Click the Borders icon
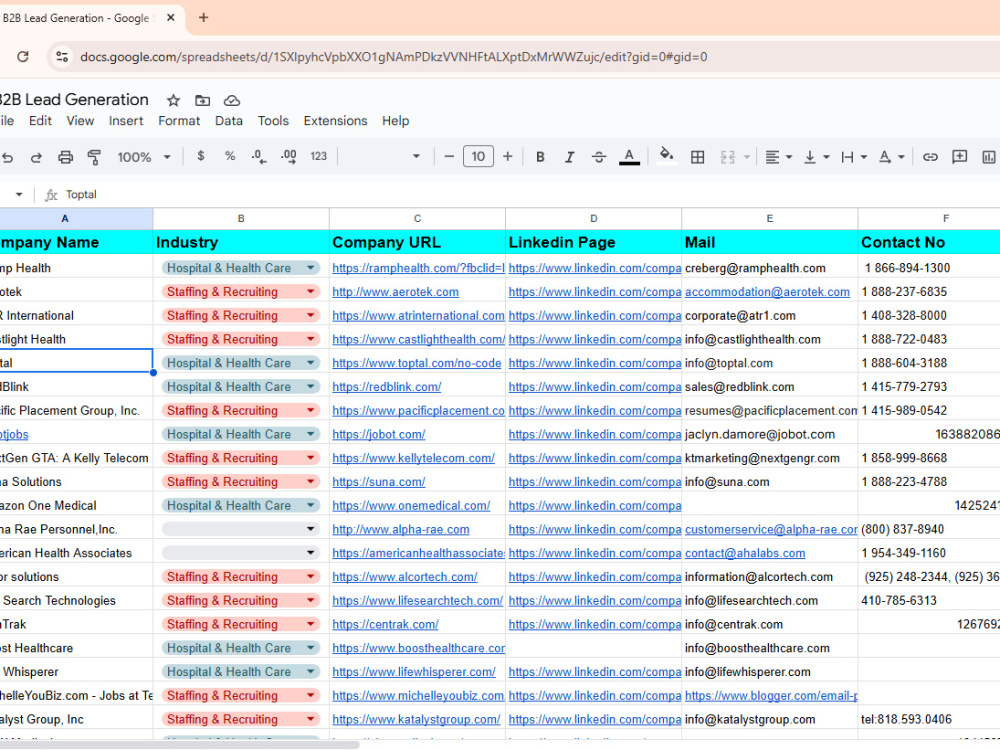1000x750 pixels. [698, 157]
